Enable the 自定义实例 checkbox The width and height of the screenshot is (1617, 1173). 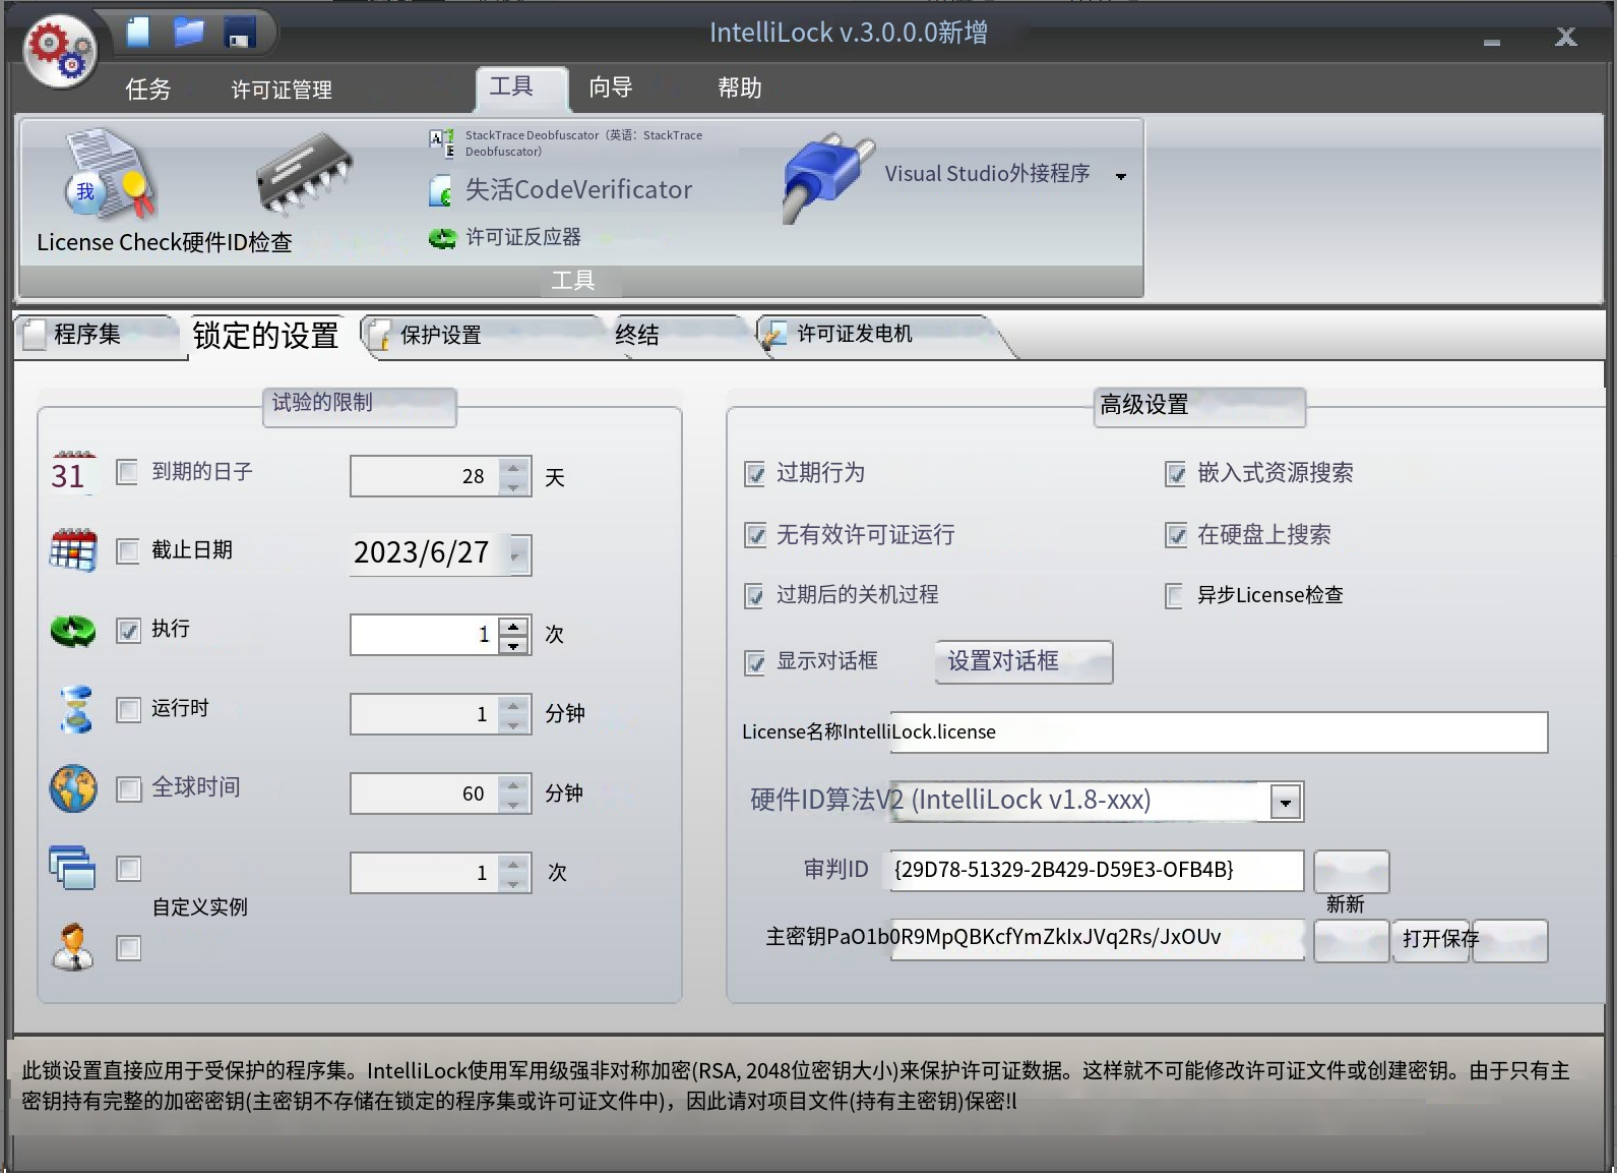[x=128, y=868]
